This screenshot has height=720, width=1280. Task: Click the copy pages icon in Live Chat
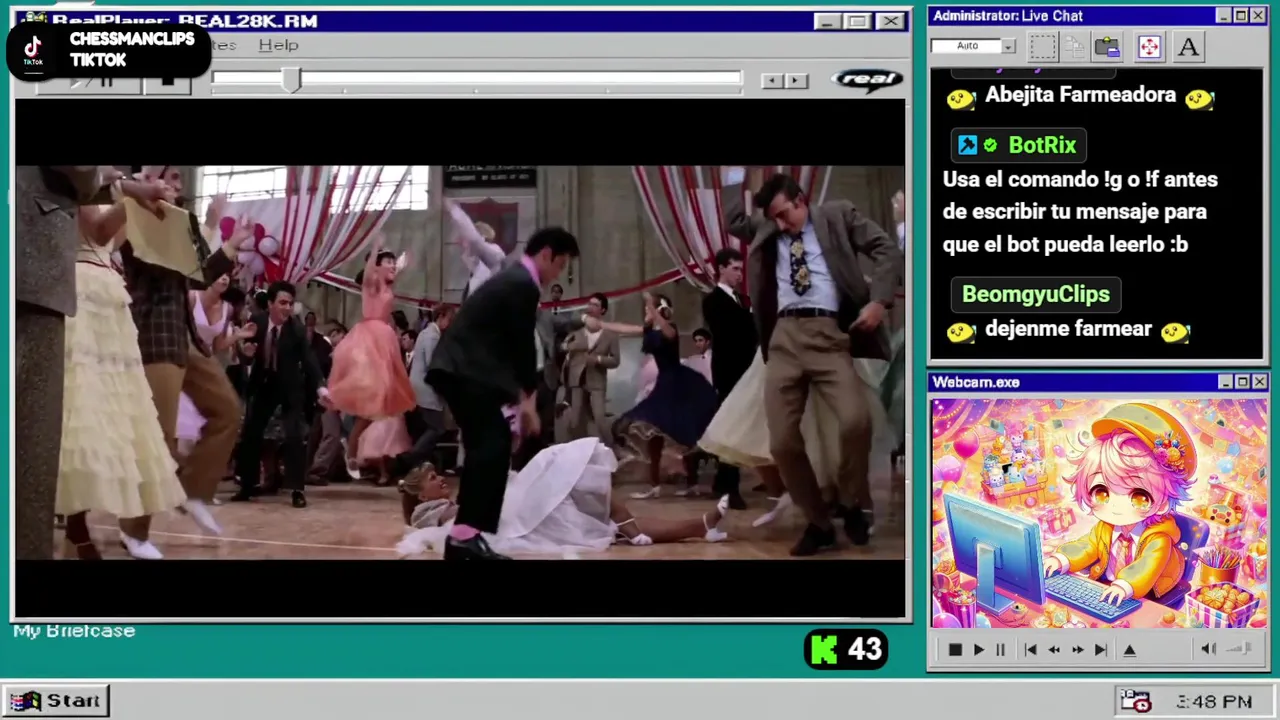[1075, 46]
